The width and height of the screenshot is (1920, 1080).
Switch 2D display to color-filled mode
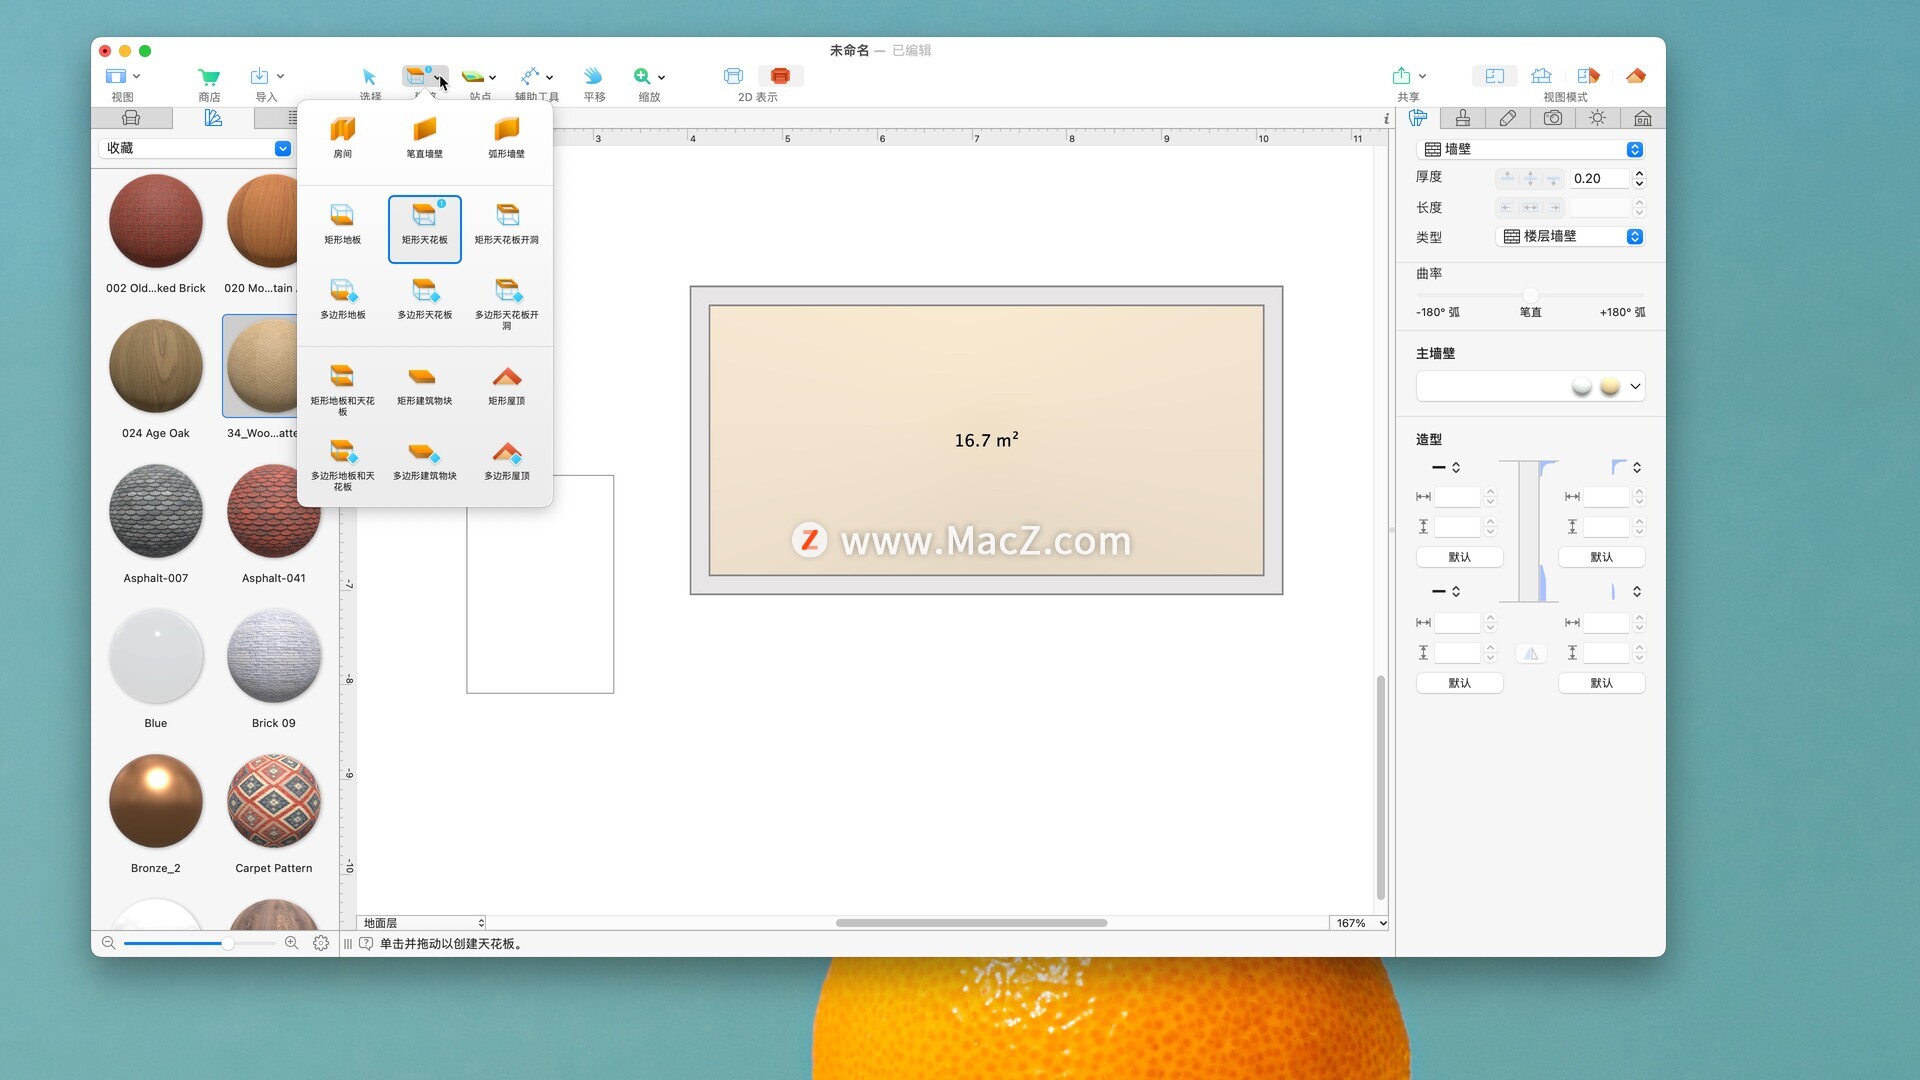click(781, 76)
